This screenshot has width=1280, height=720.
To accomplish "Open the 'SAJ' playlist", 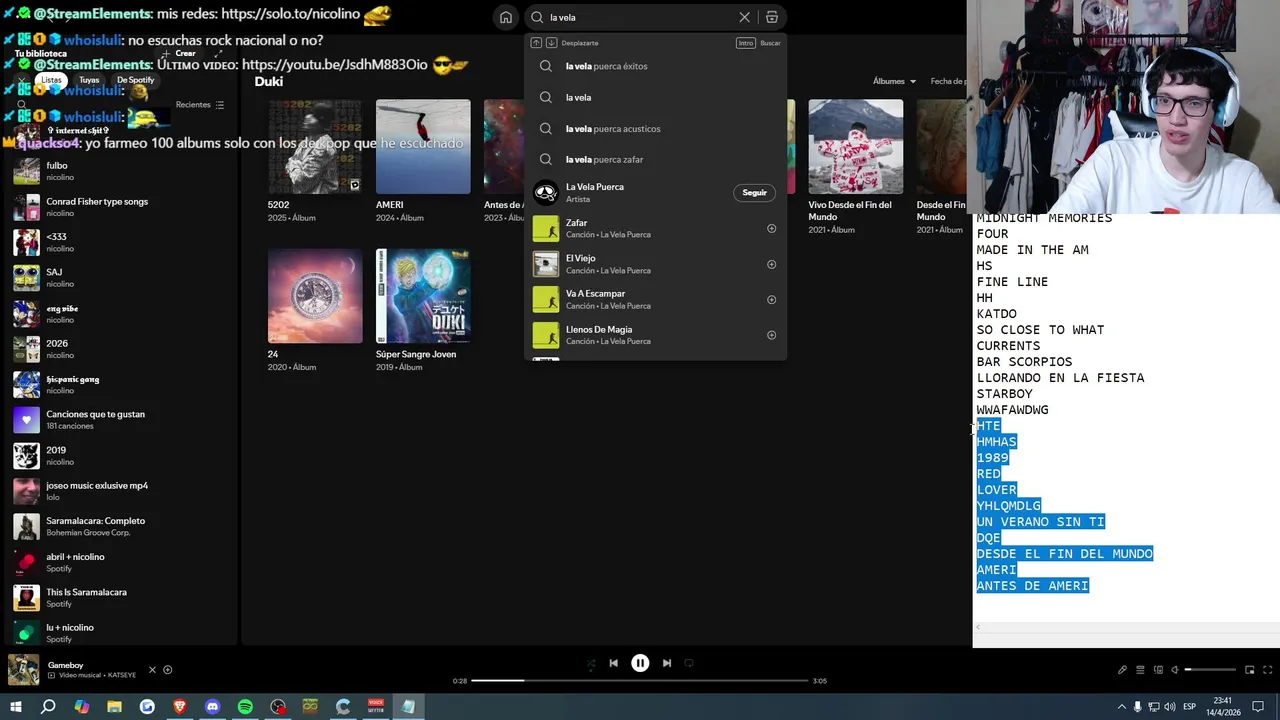I will [120, 278].
